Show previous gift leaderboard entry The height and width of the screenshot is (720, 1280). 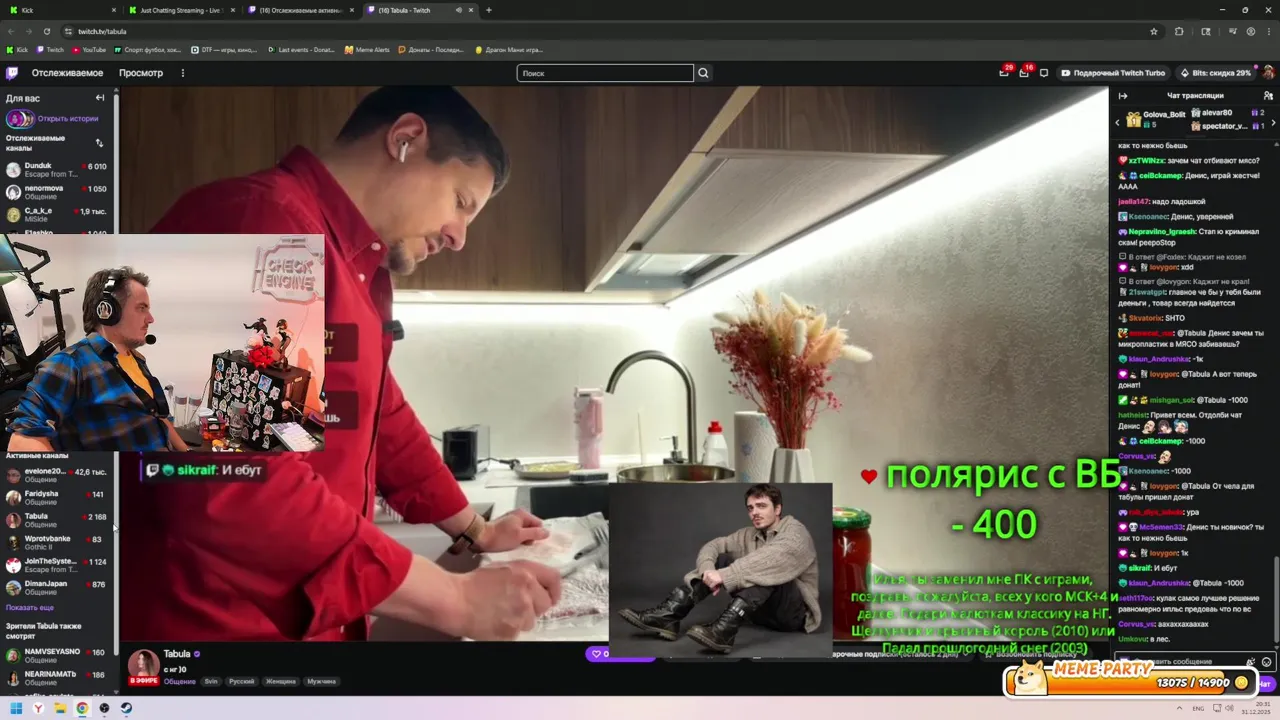coord(1118,122)
